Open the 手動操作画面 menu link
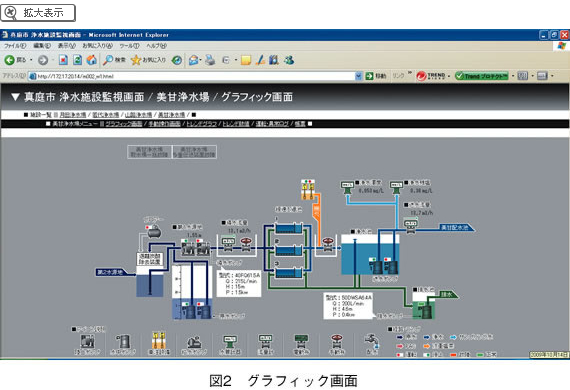 coord(165,124)
